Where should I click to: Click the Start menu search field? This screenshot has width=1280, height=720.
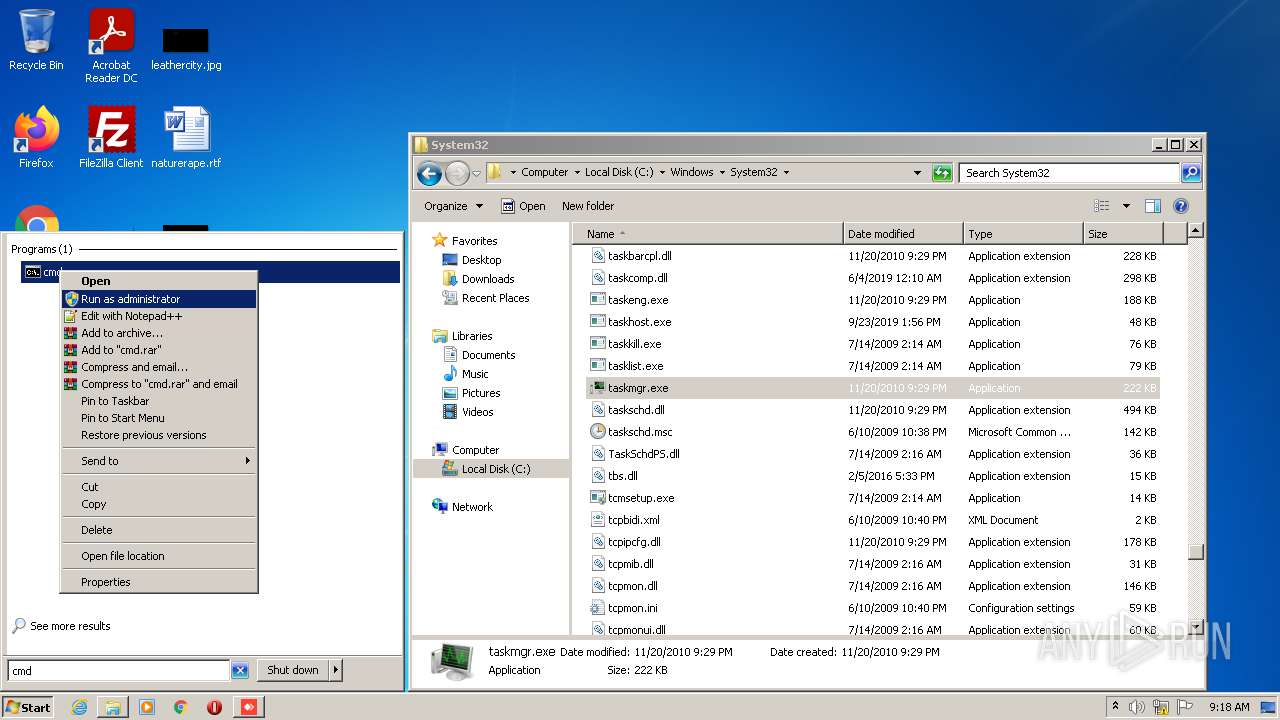coord(119,671)
